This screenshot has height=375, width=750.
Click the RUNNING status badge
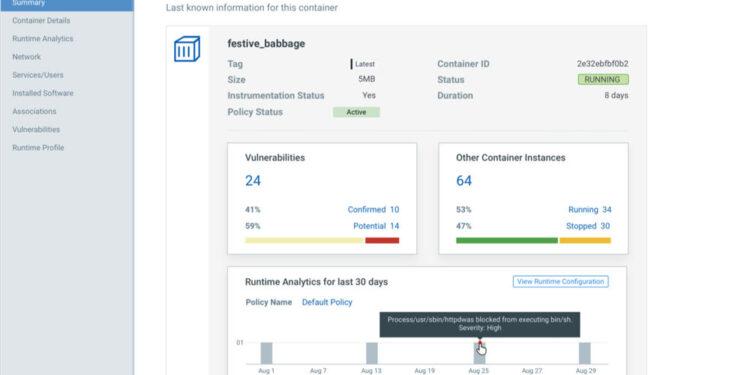coord(603,79)
